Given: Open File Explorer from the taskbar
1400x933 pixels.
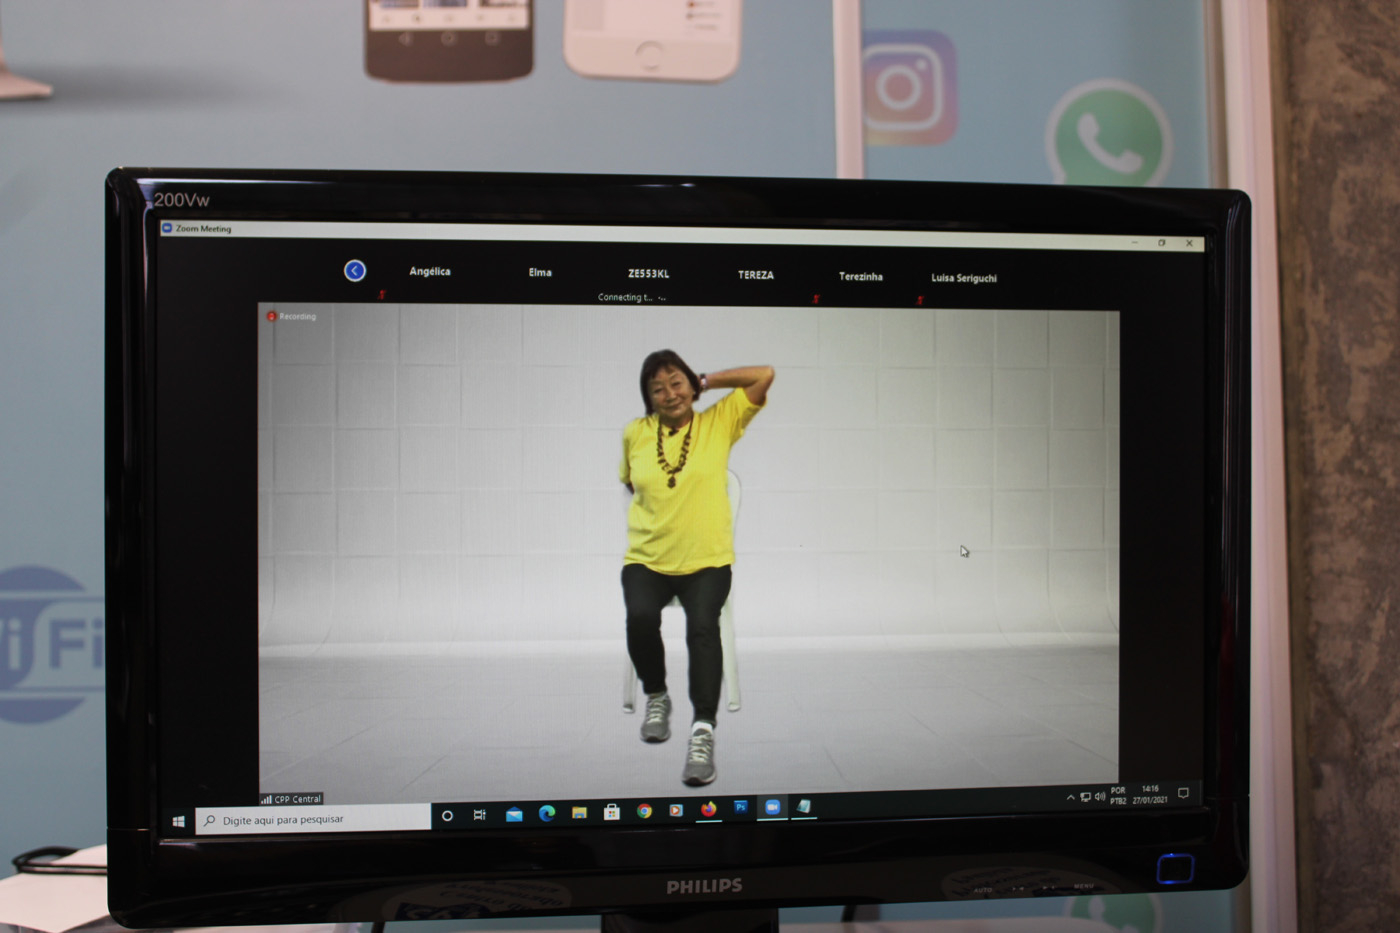Looking at the screenshot, I should coord(579,813).
